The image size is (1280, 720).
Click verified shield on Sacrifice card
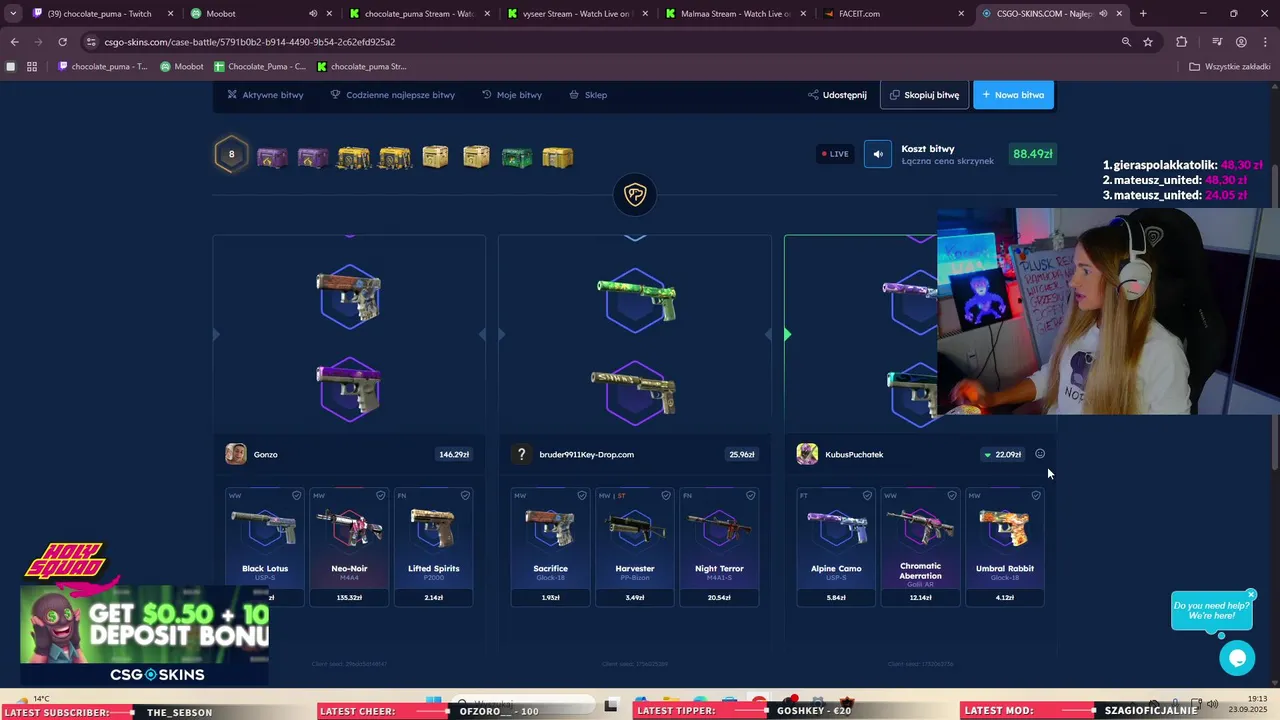[x=582, y=495]
